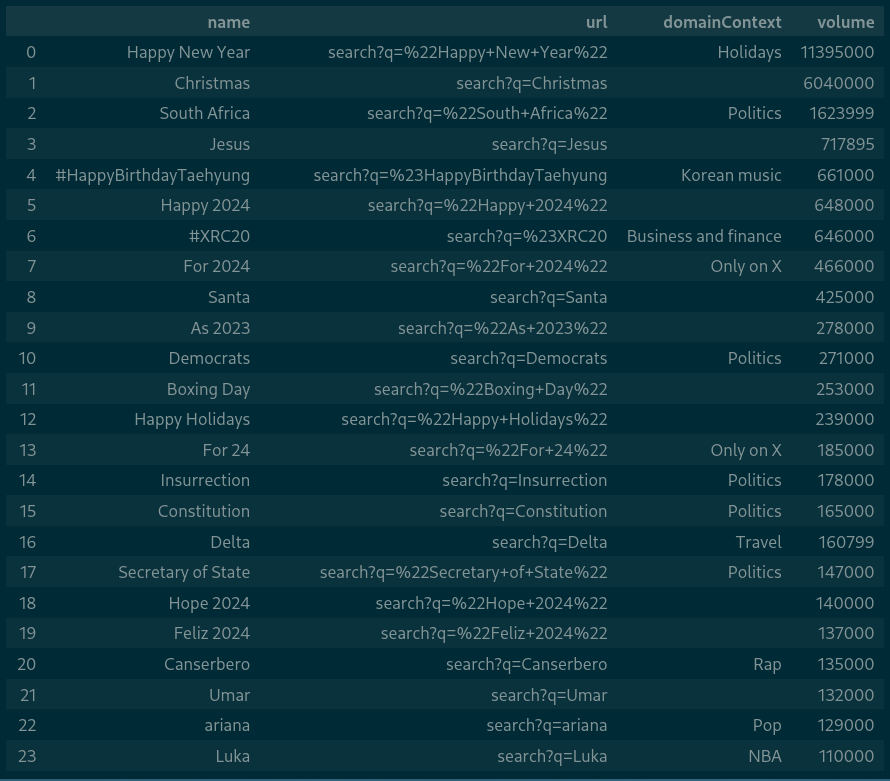Select the Secretary of State name cell
The height and width of the screenshot is (781, 890).
point(184,572)
